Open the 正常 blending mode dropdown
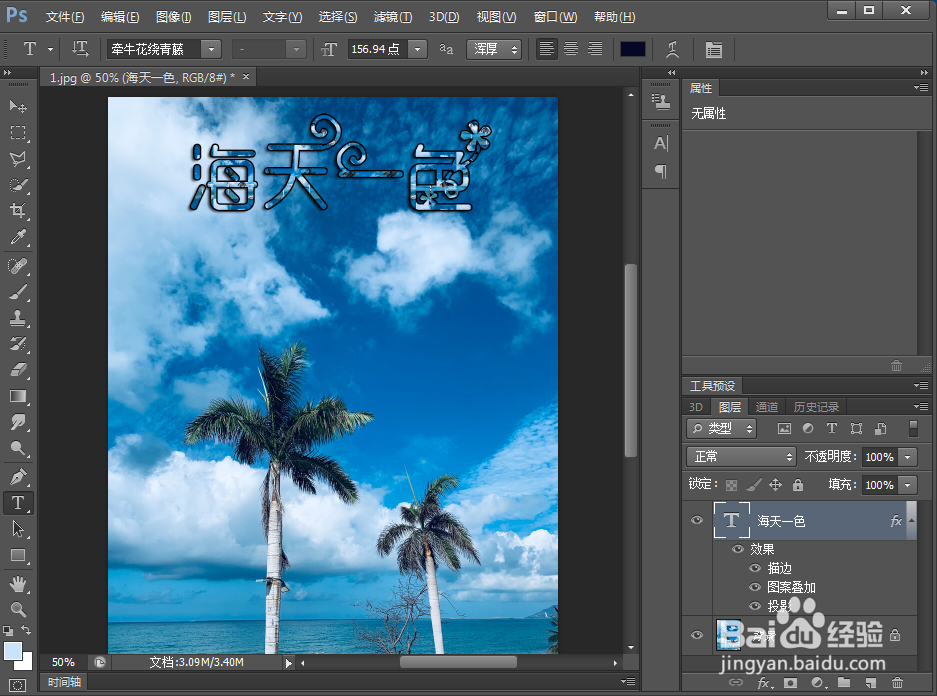The height and width of the screenshot is (696, 937). [740, 456]
